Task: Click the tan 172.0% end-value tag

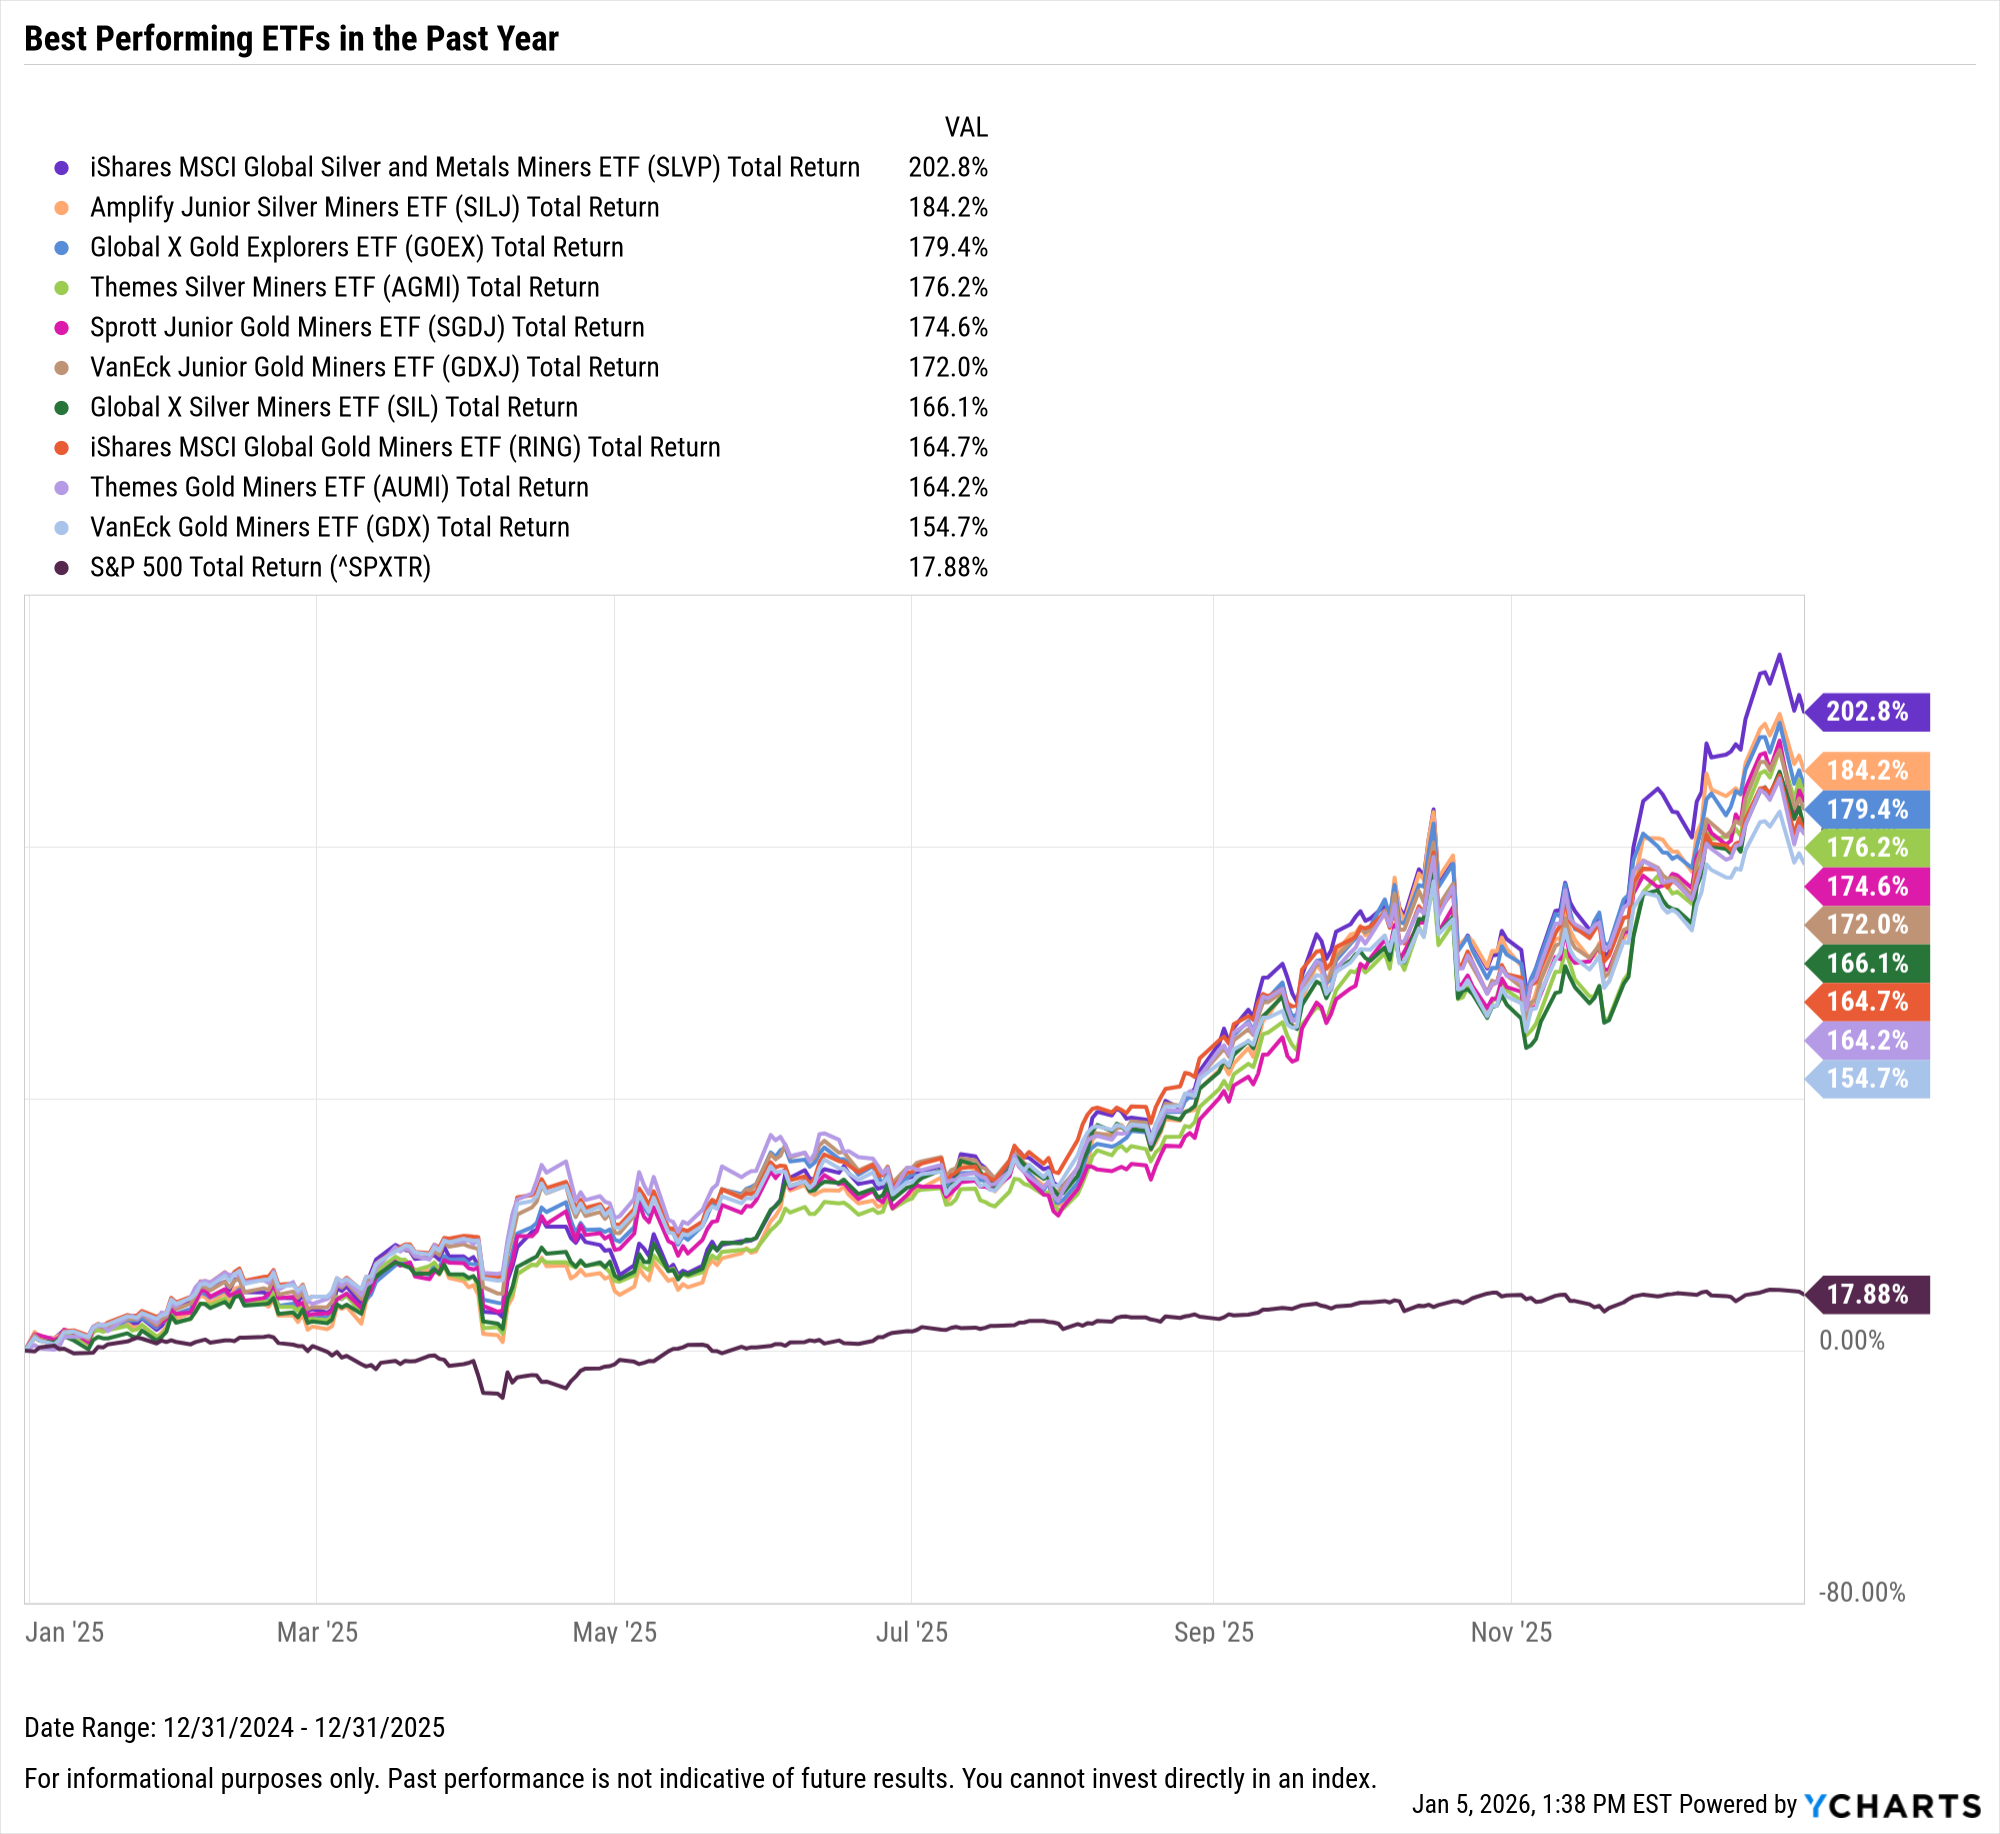Action: [x=1867, y=924]
